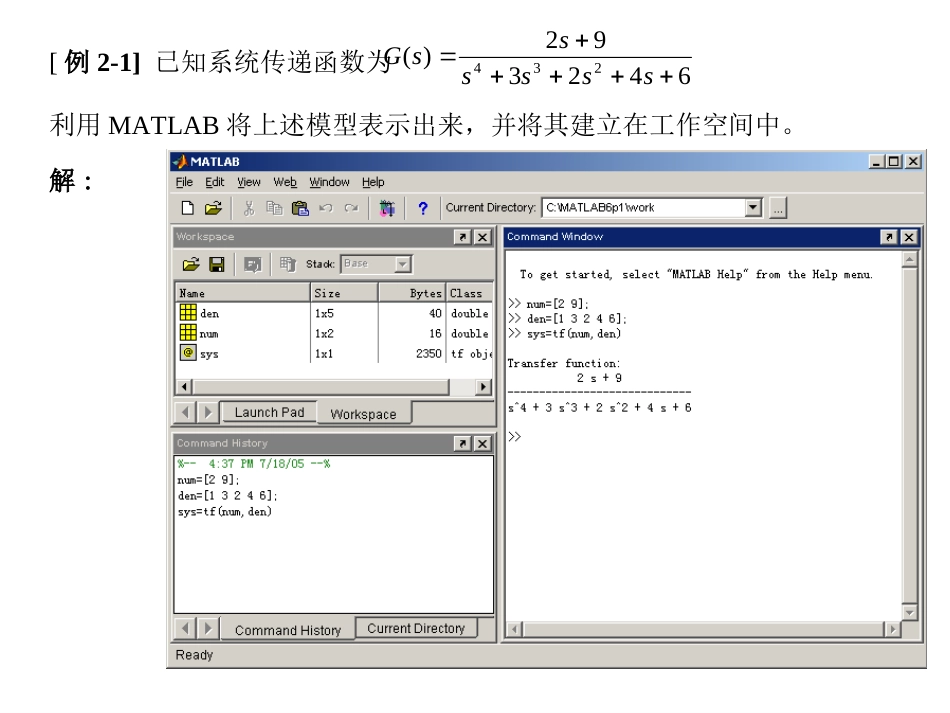Browse for folder with the ellipsis button
Viewport: 950px width, 713px height.
(x=778, y=208)
